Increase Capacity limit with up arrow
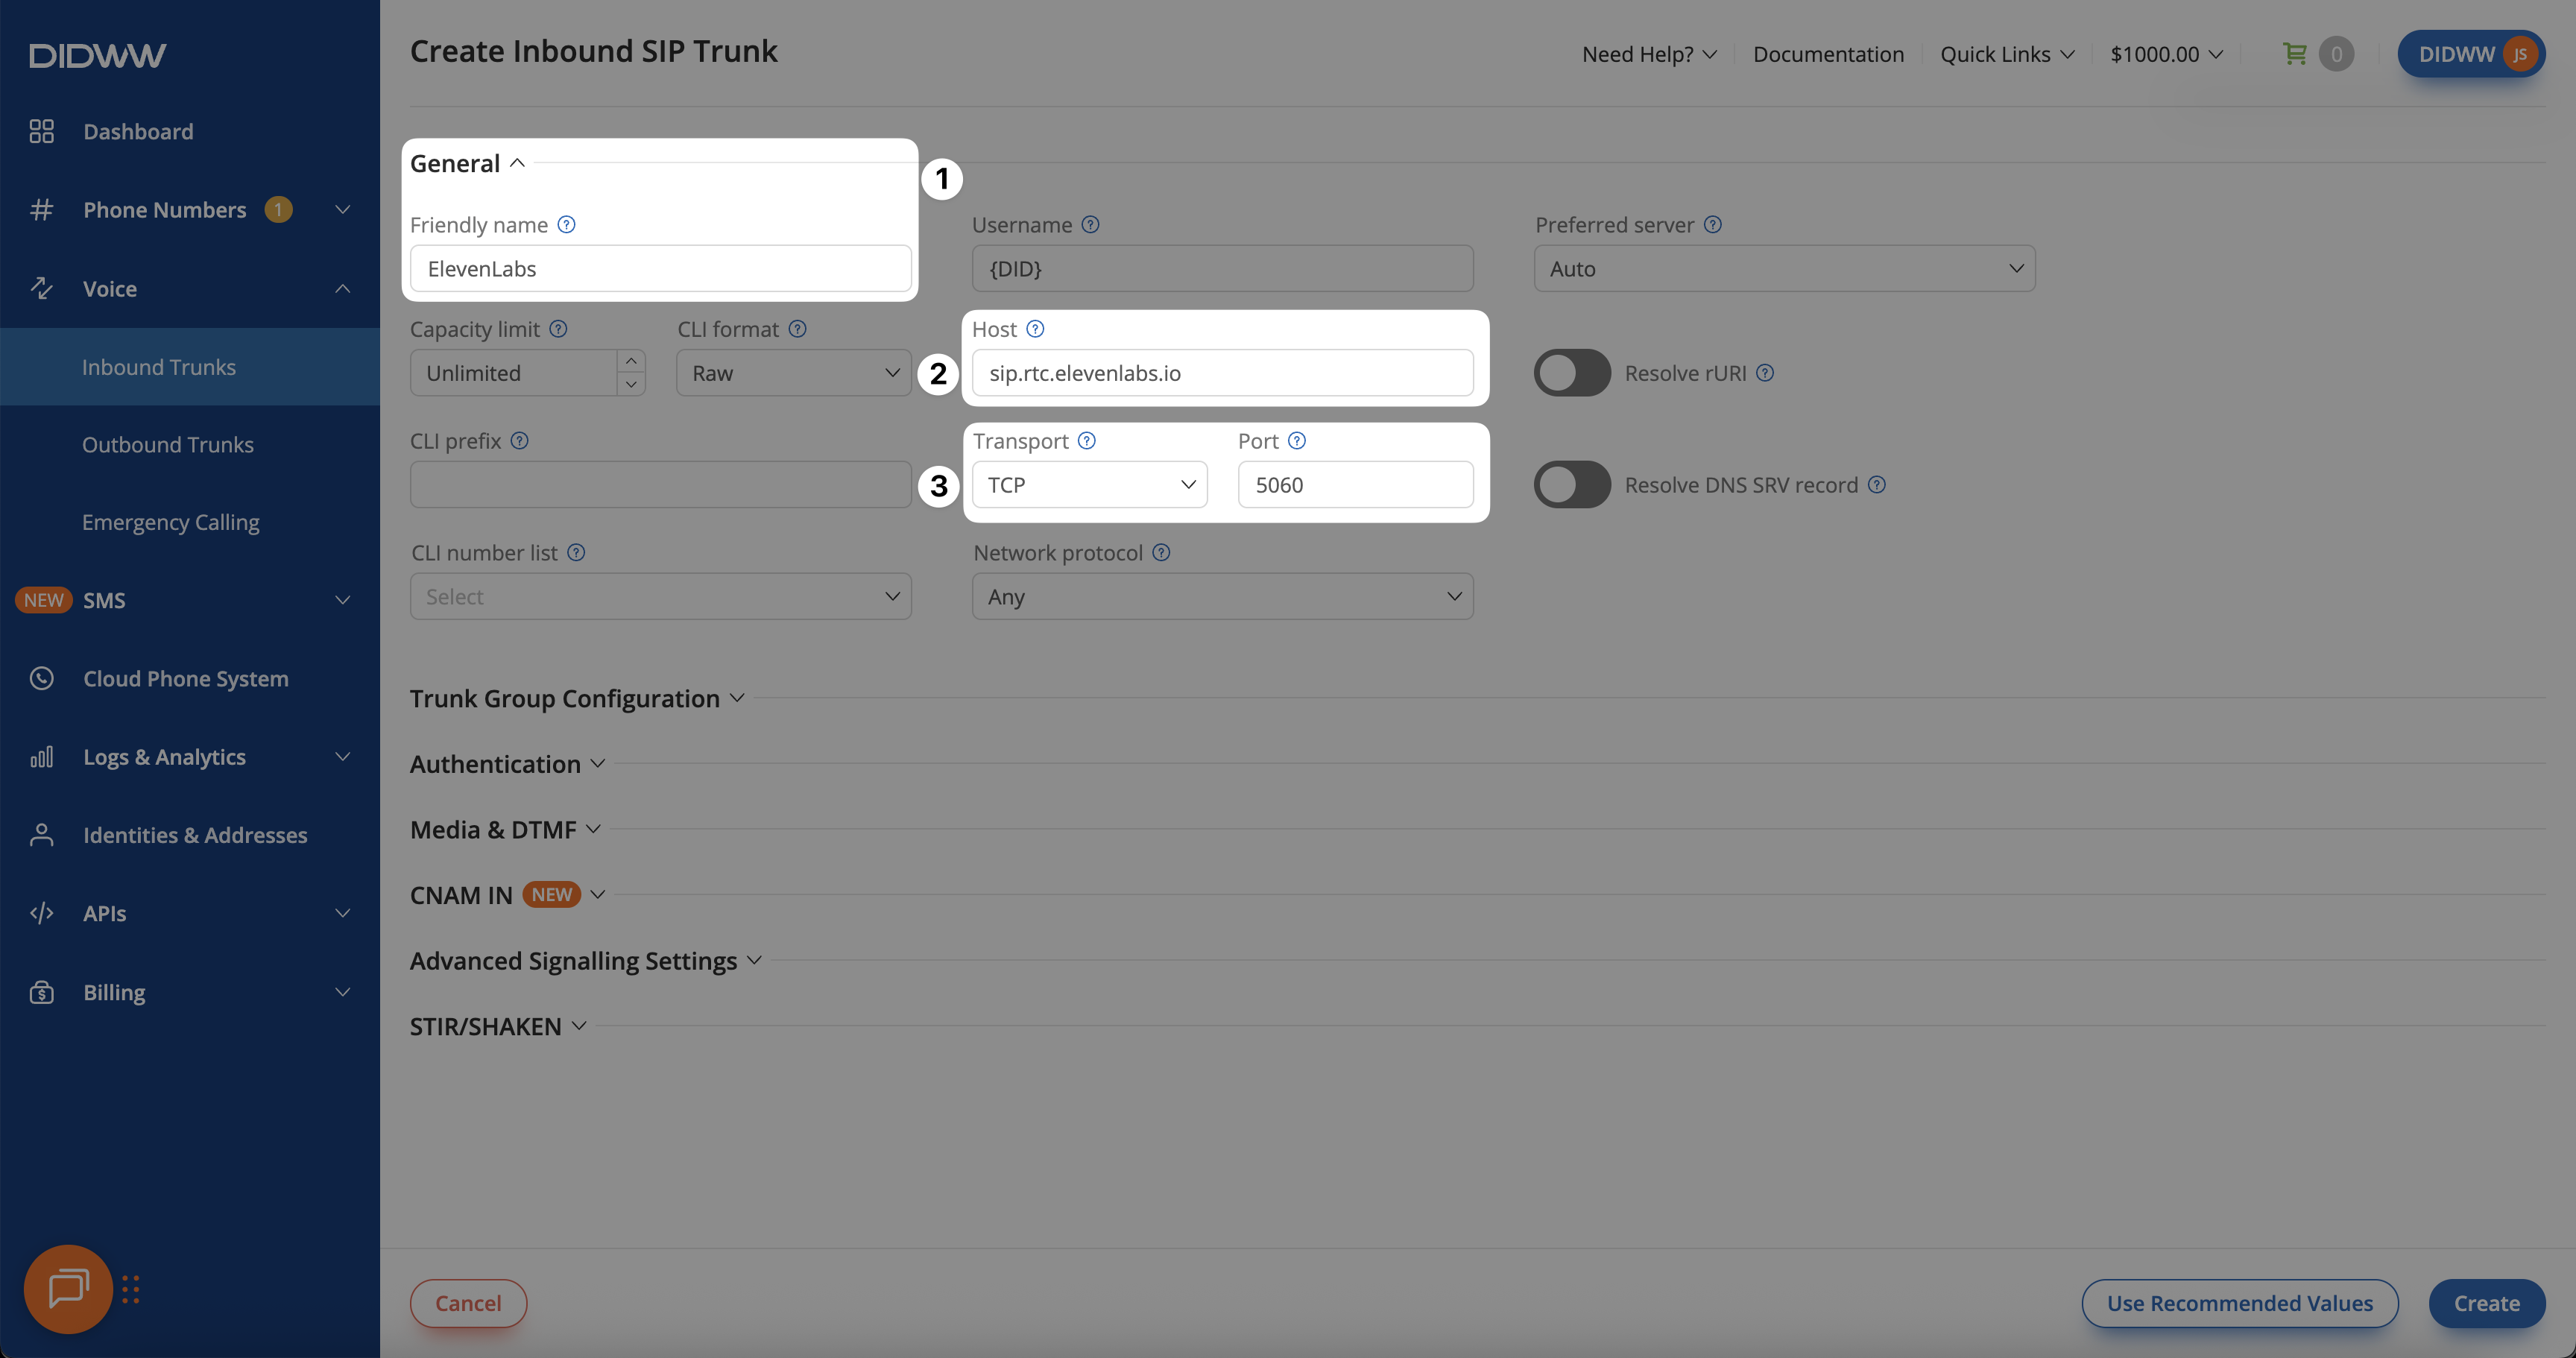Screen dimensions: 2576x1358 pyautogui.click(x=631, y=361)
